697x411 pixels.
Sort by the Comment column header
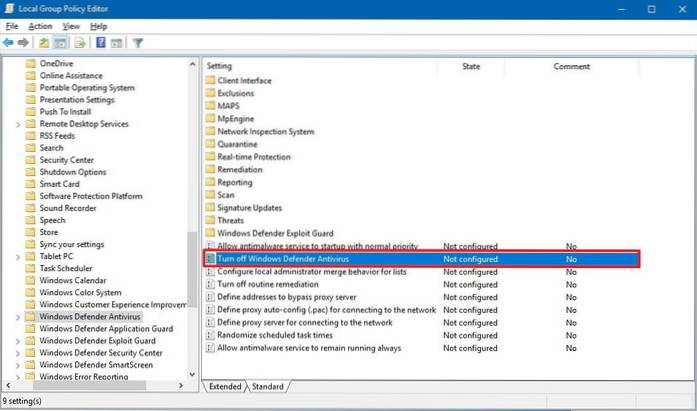(x=572, y=66)
